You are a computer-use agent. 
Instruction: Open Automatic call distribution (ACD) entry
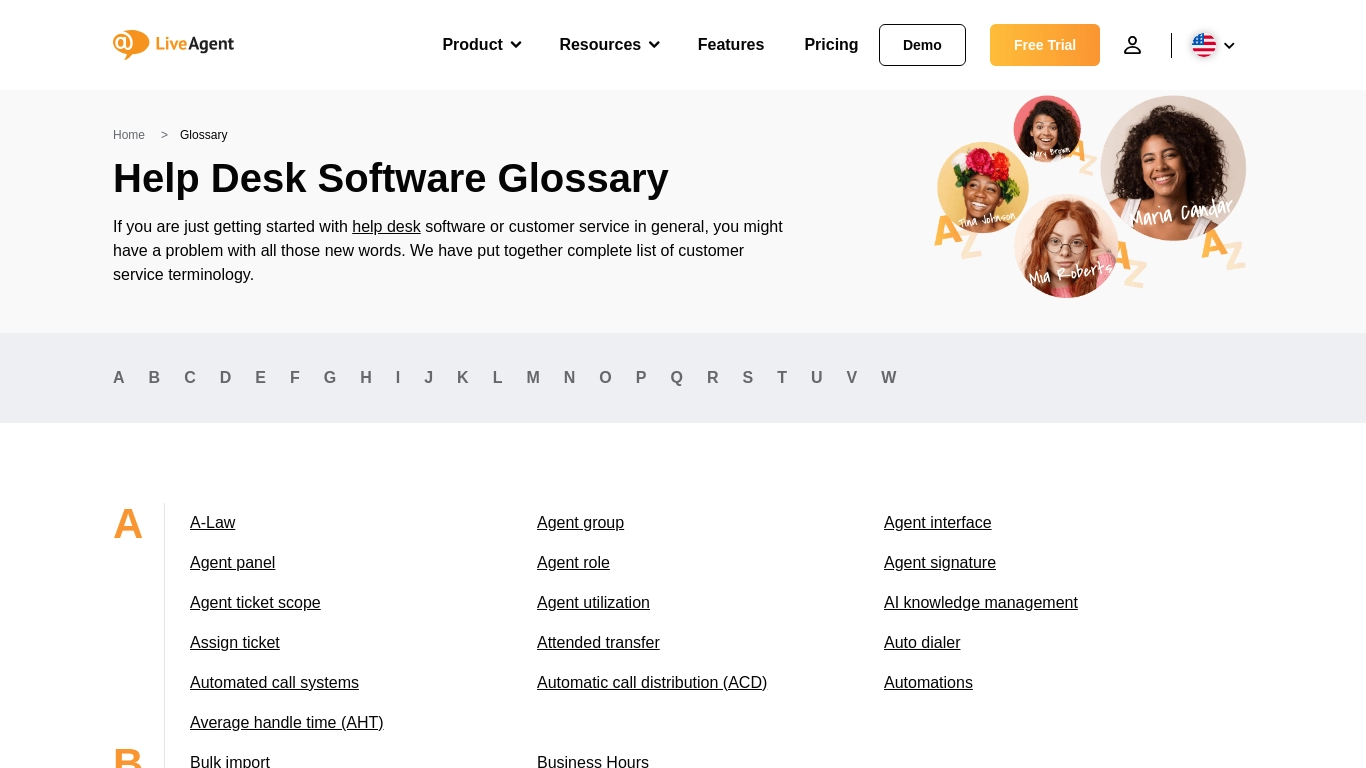click(651, 683)
